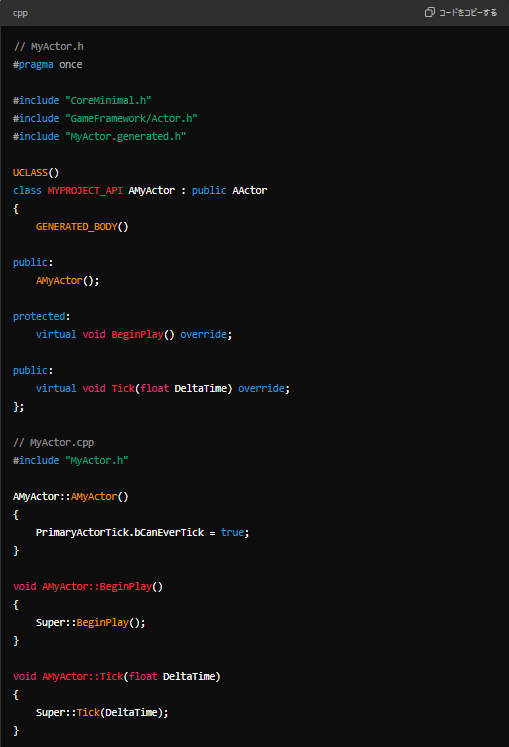The width and height of the screenshot is (509, 747).
Task: Click the UCLASS() macro line
Action: click(x=36, y=172)
